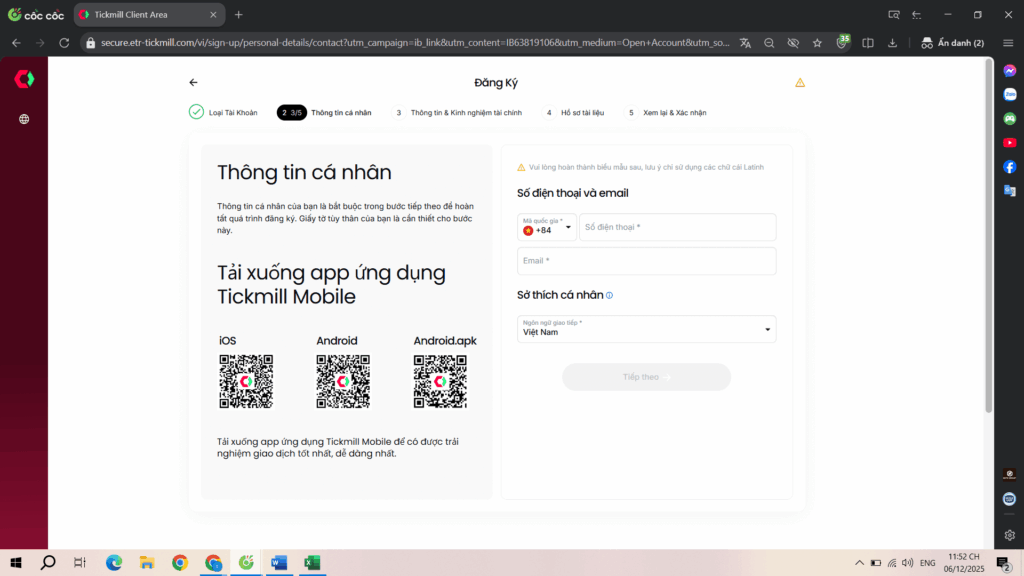Click the Ẩn danh (2) profile button

[x=952, y=43]
